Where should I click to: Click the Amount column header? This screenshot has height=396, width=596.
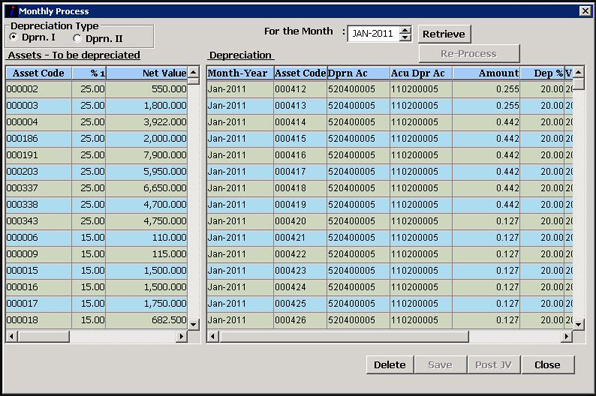(x=486, y=73)
